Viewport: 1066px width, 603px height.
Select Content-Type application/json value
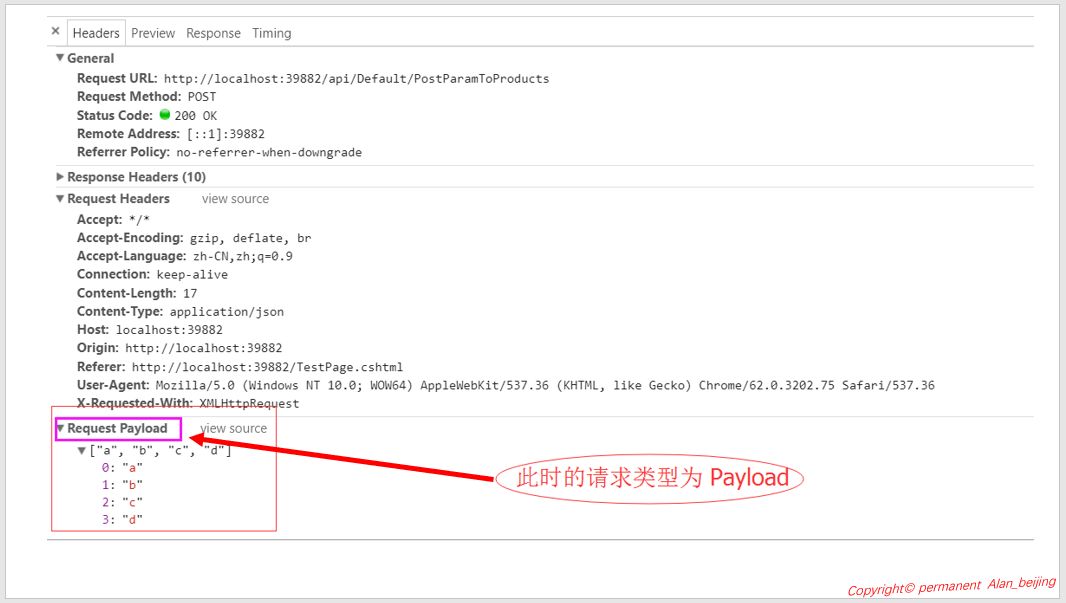point(226,312)
